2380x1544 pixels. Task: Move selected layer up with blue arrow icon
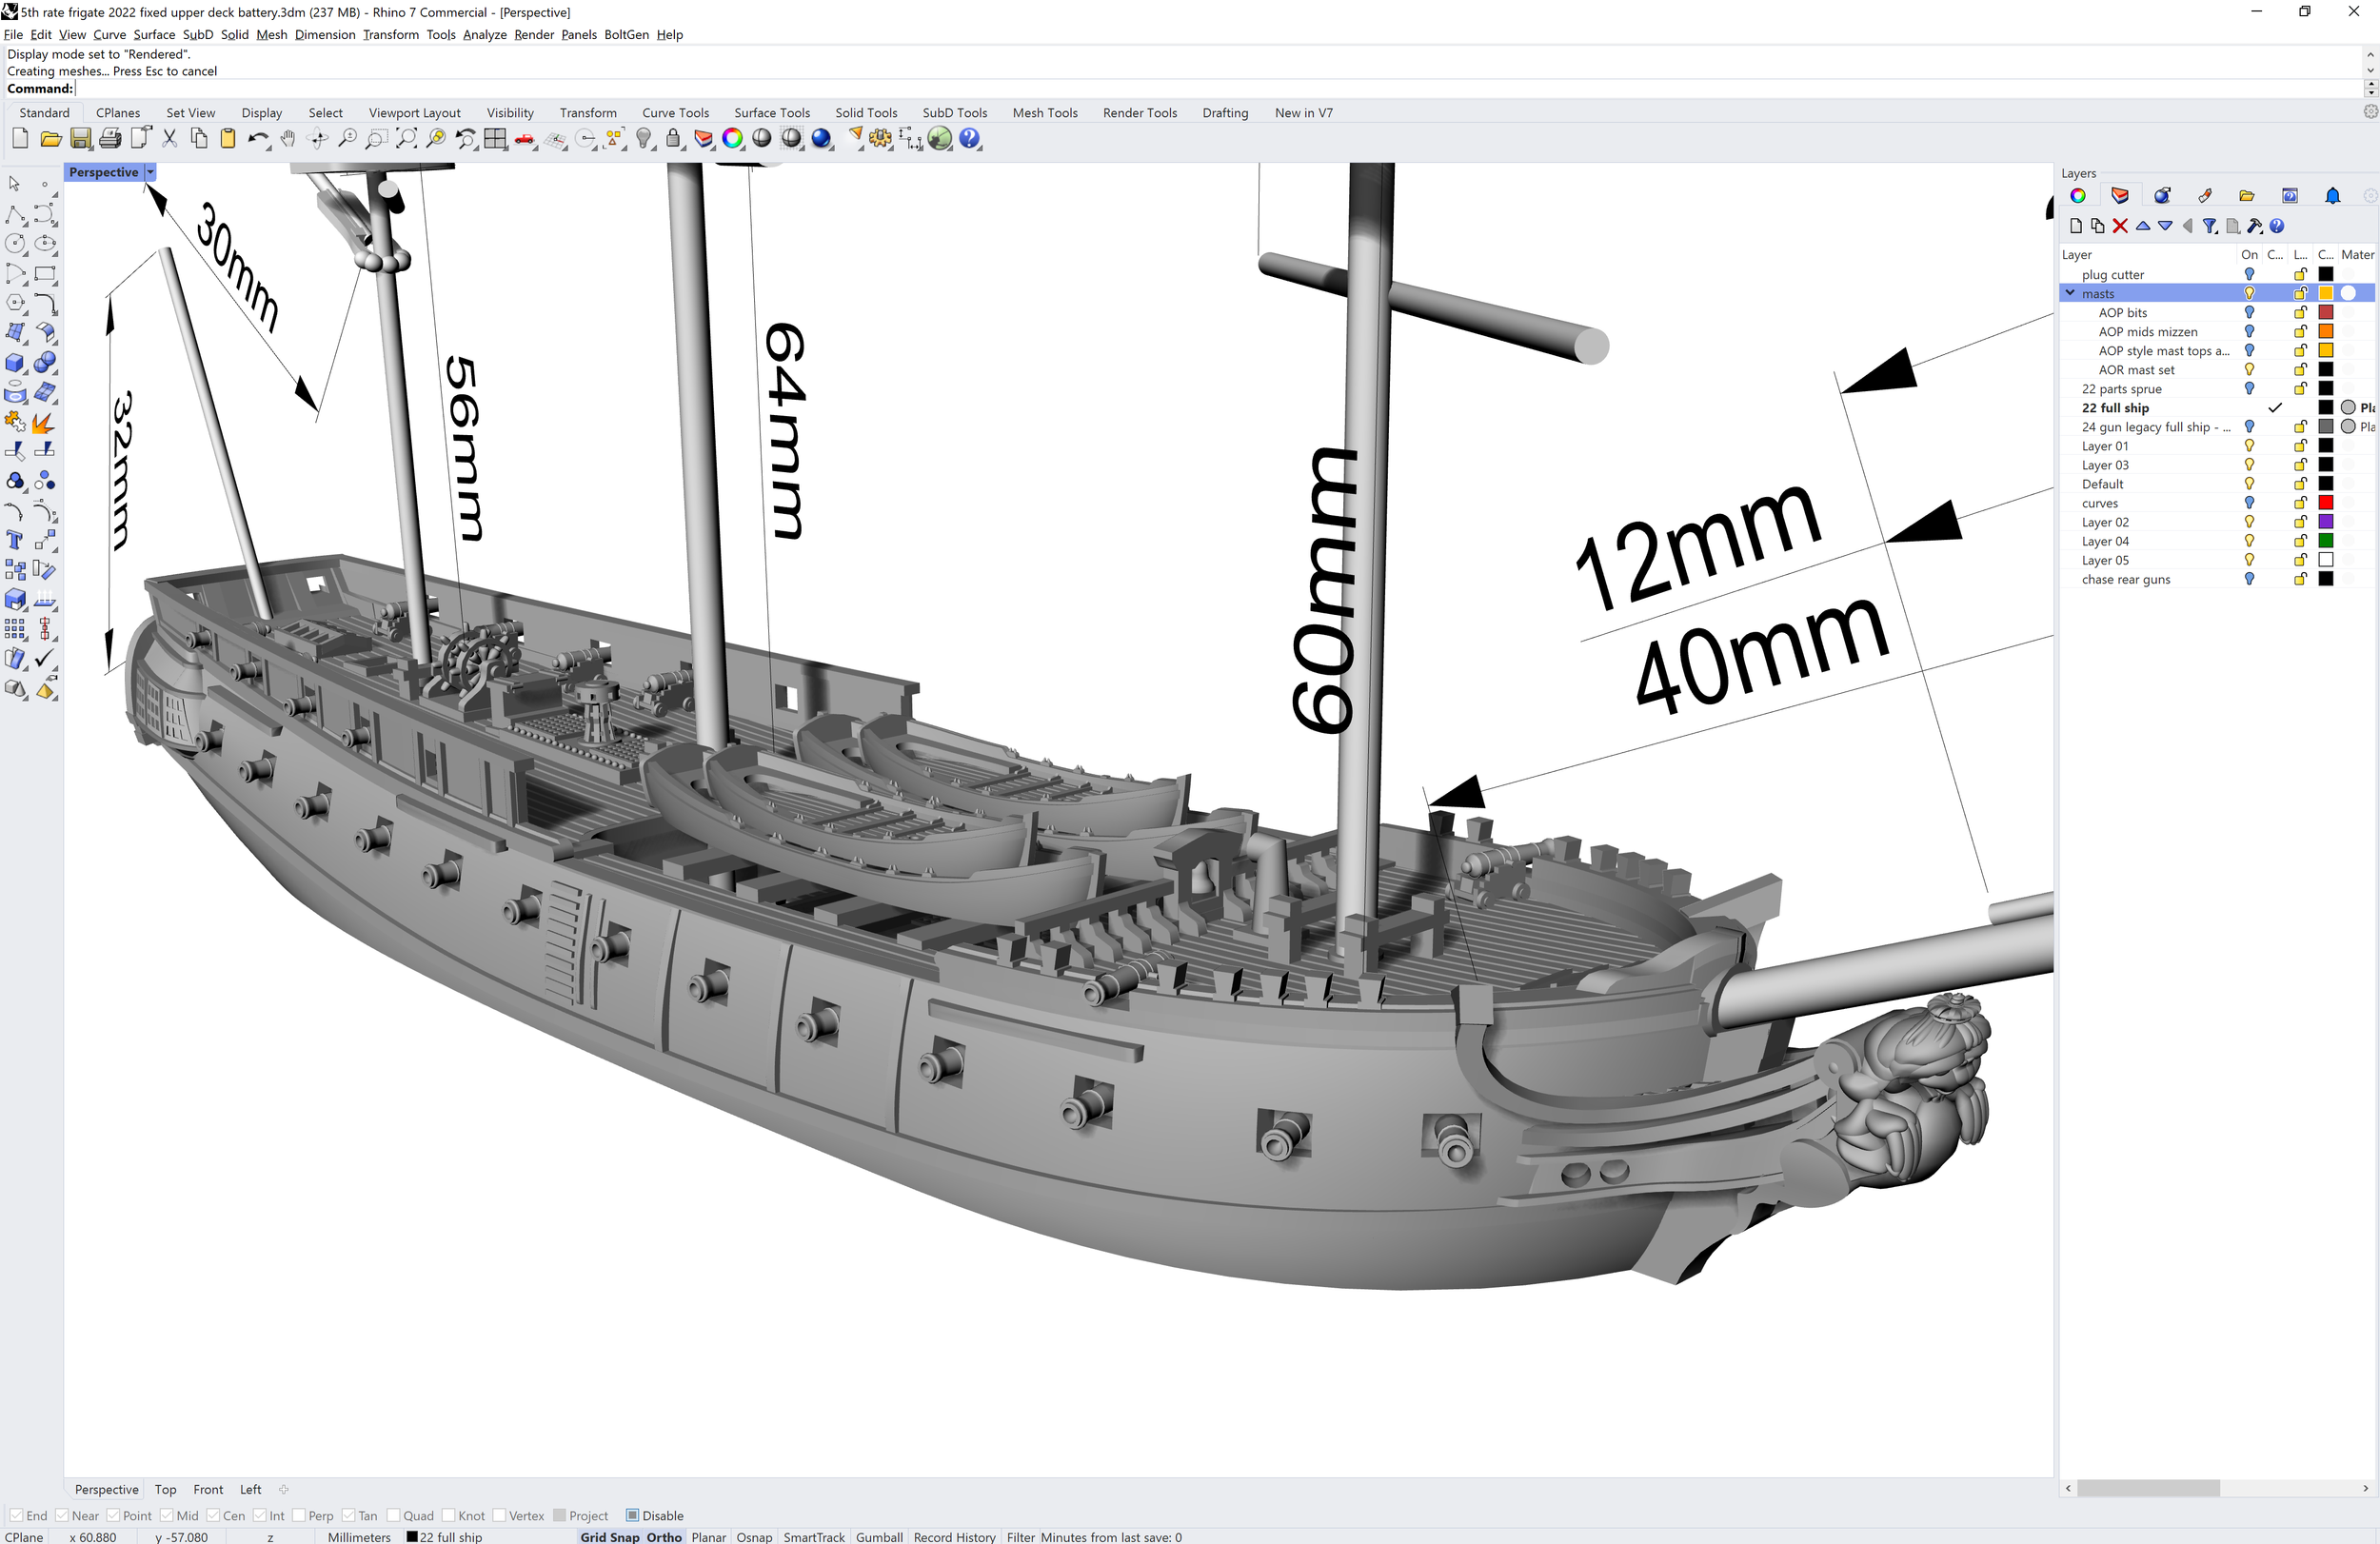click(x=2143, y=226)
